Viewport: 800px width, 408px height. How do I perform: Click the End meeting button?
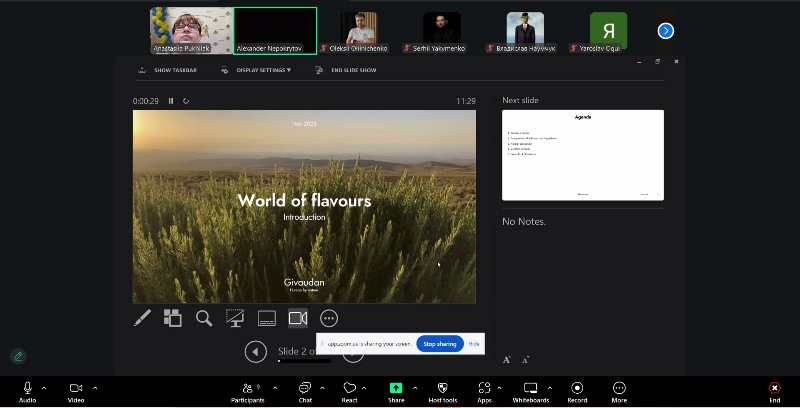click(774, 392)
